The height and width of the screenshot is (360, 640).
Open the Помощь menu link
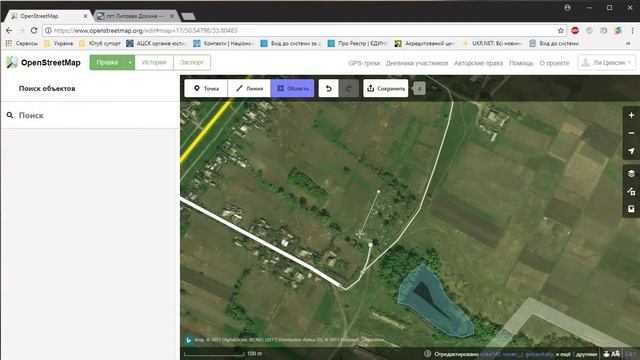[521, 63]
